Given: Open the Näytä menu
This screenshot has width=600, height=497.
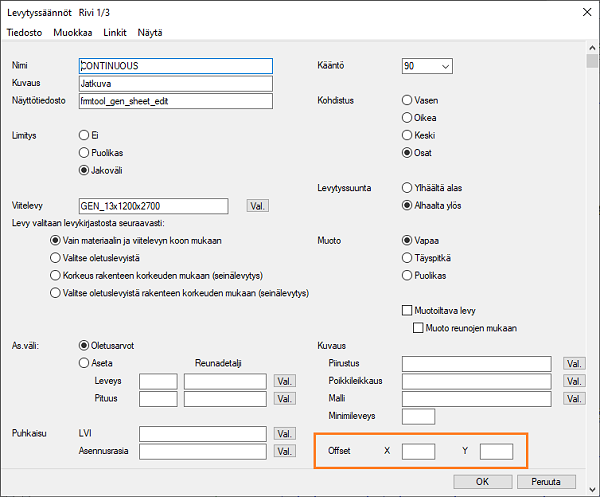Looking at the screenshot, I should click(x=151, y=32).
